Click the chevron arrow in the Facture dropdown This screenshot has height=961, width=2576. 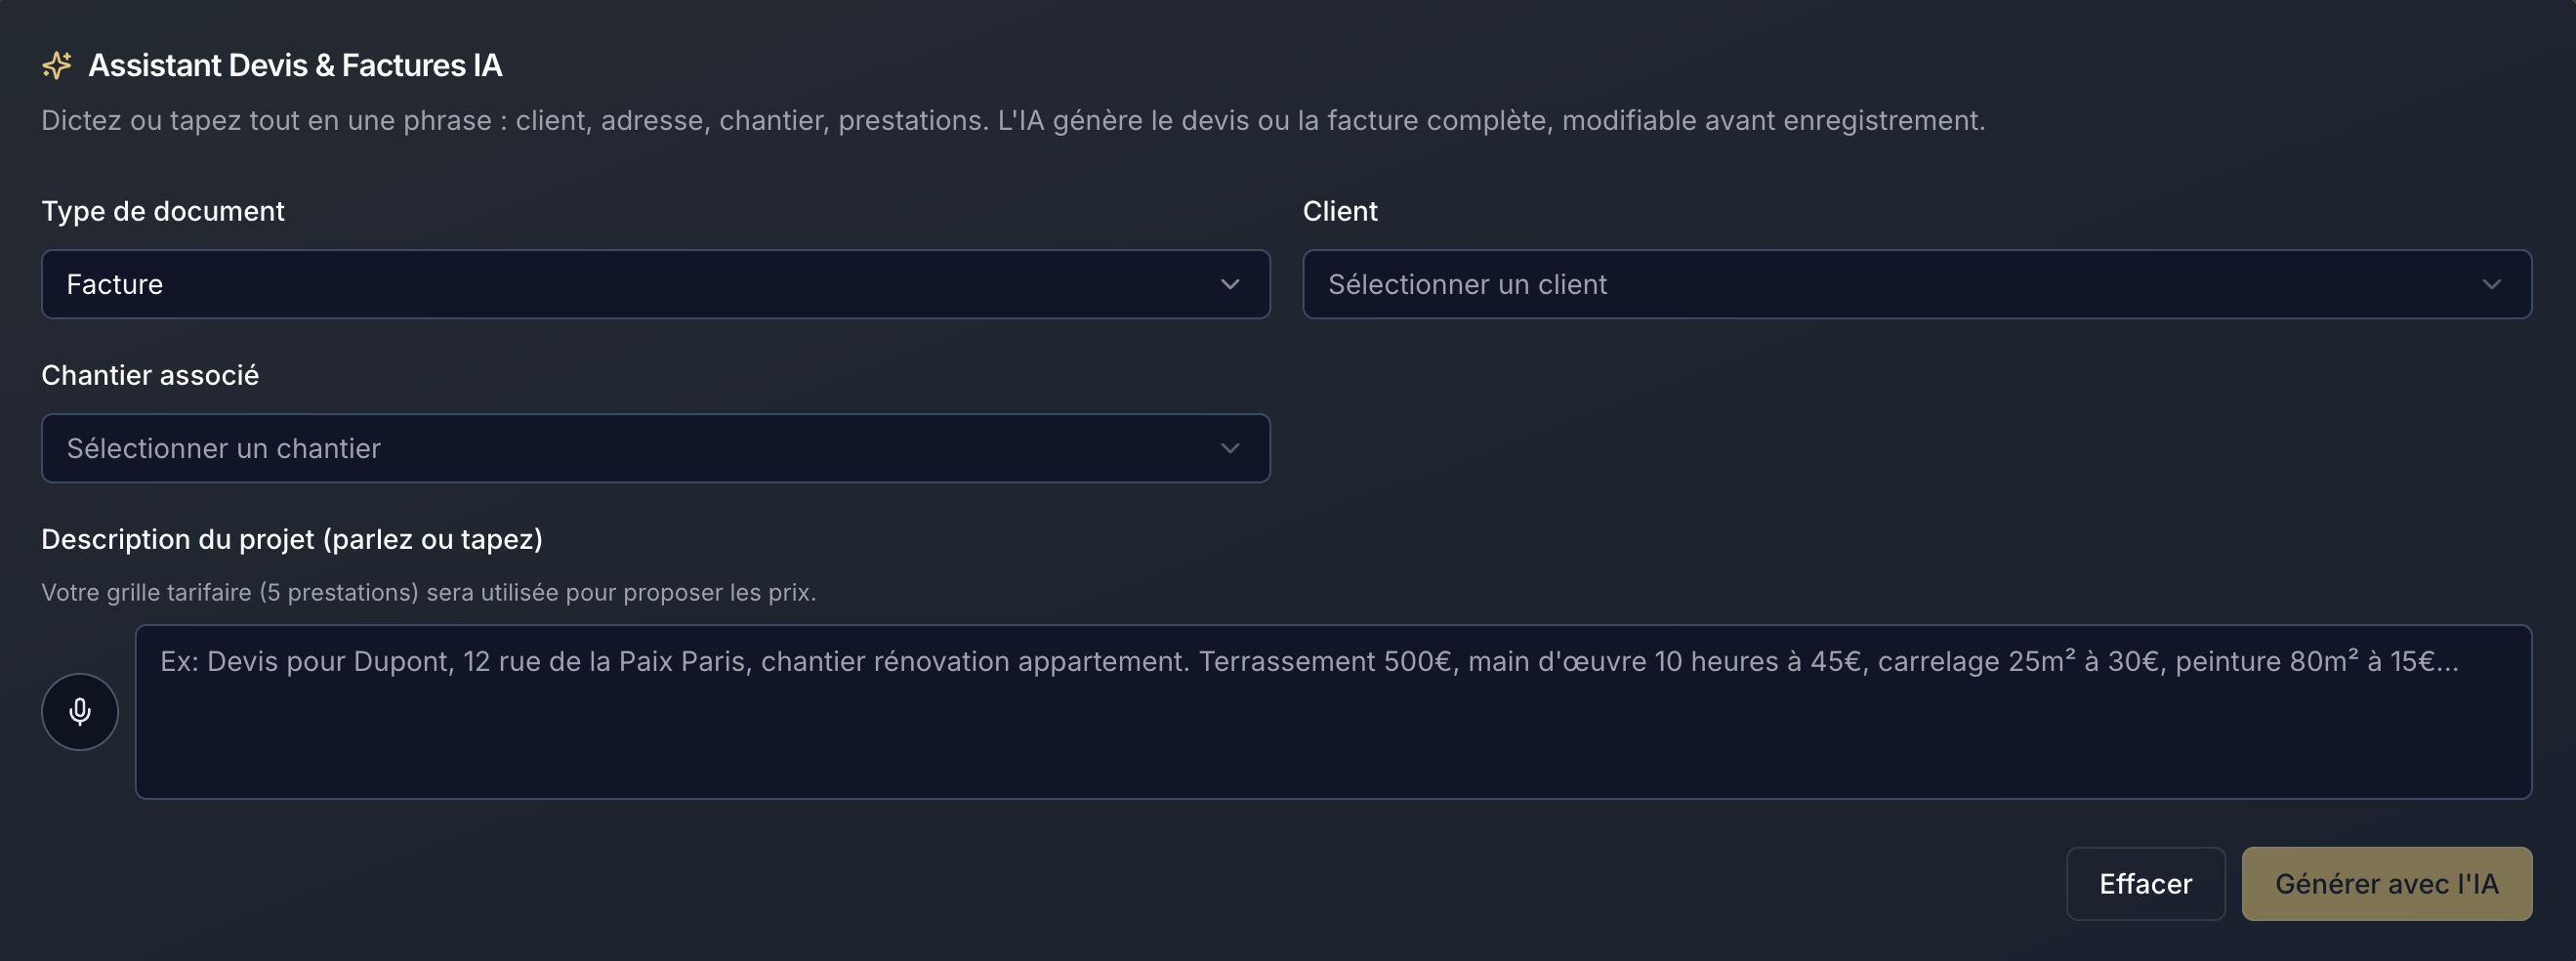tap(1230, 284)
